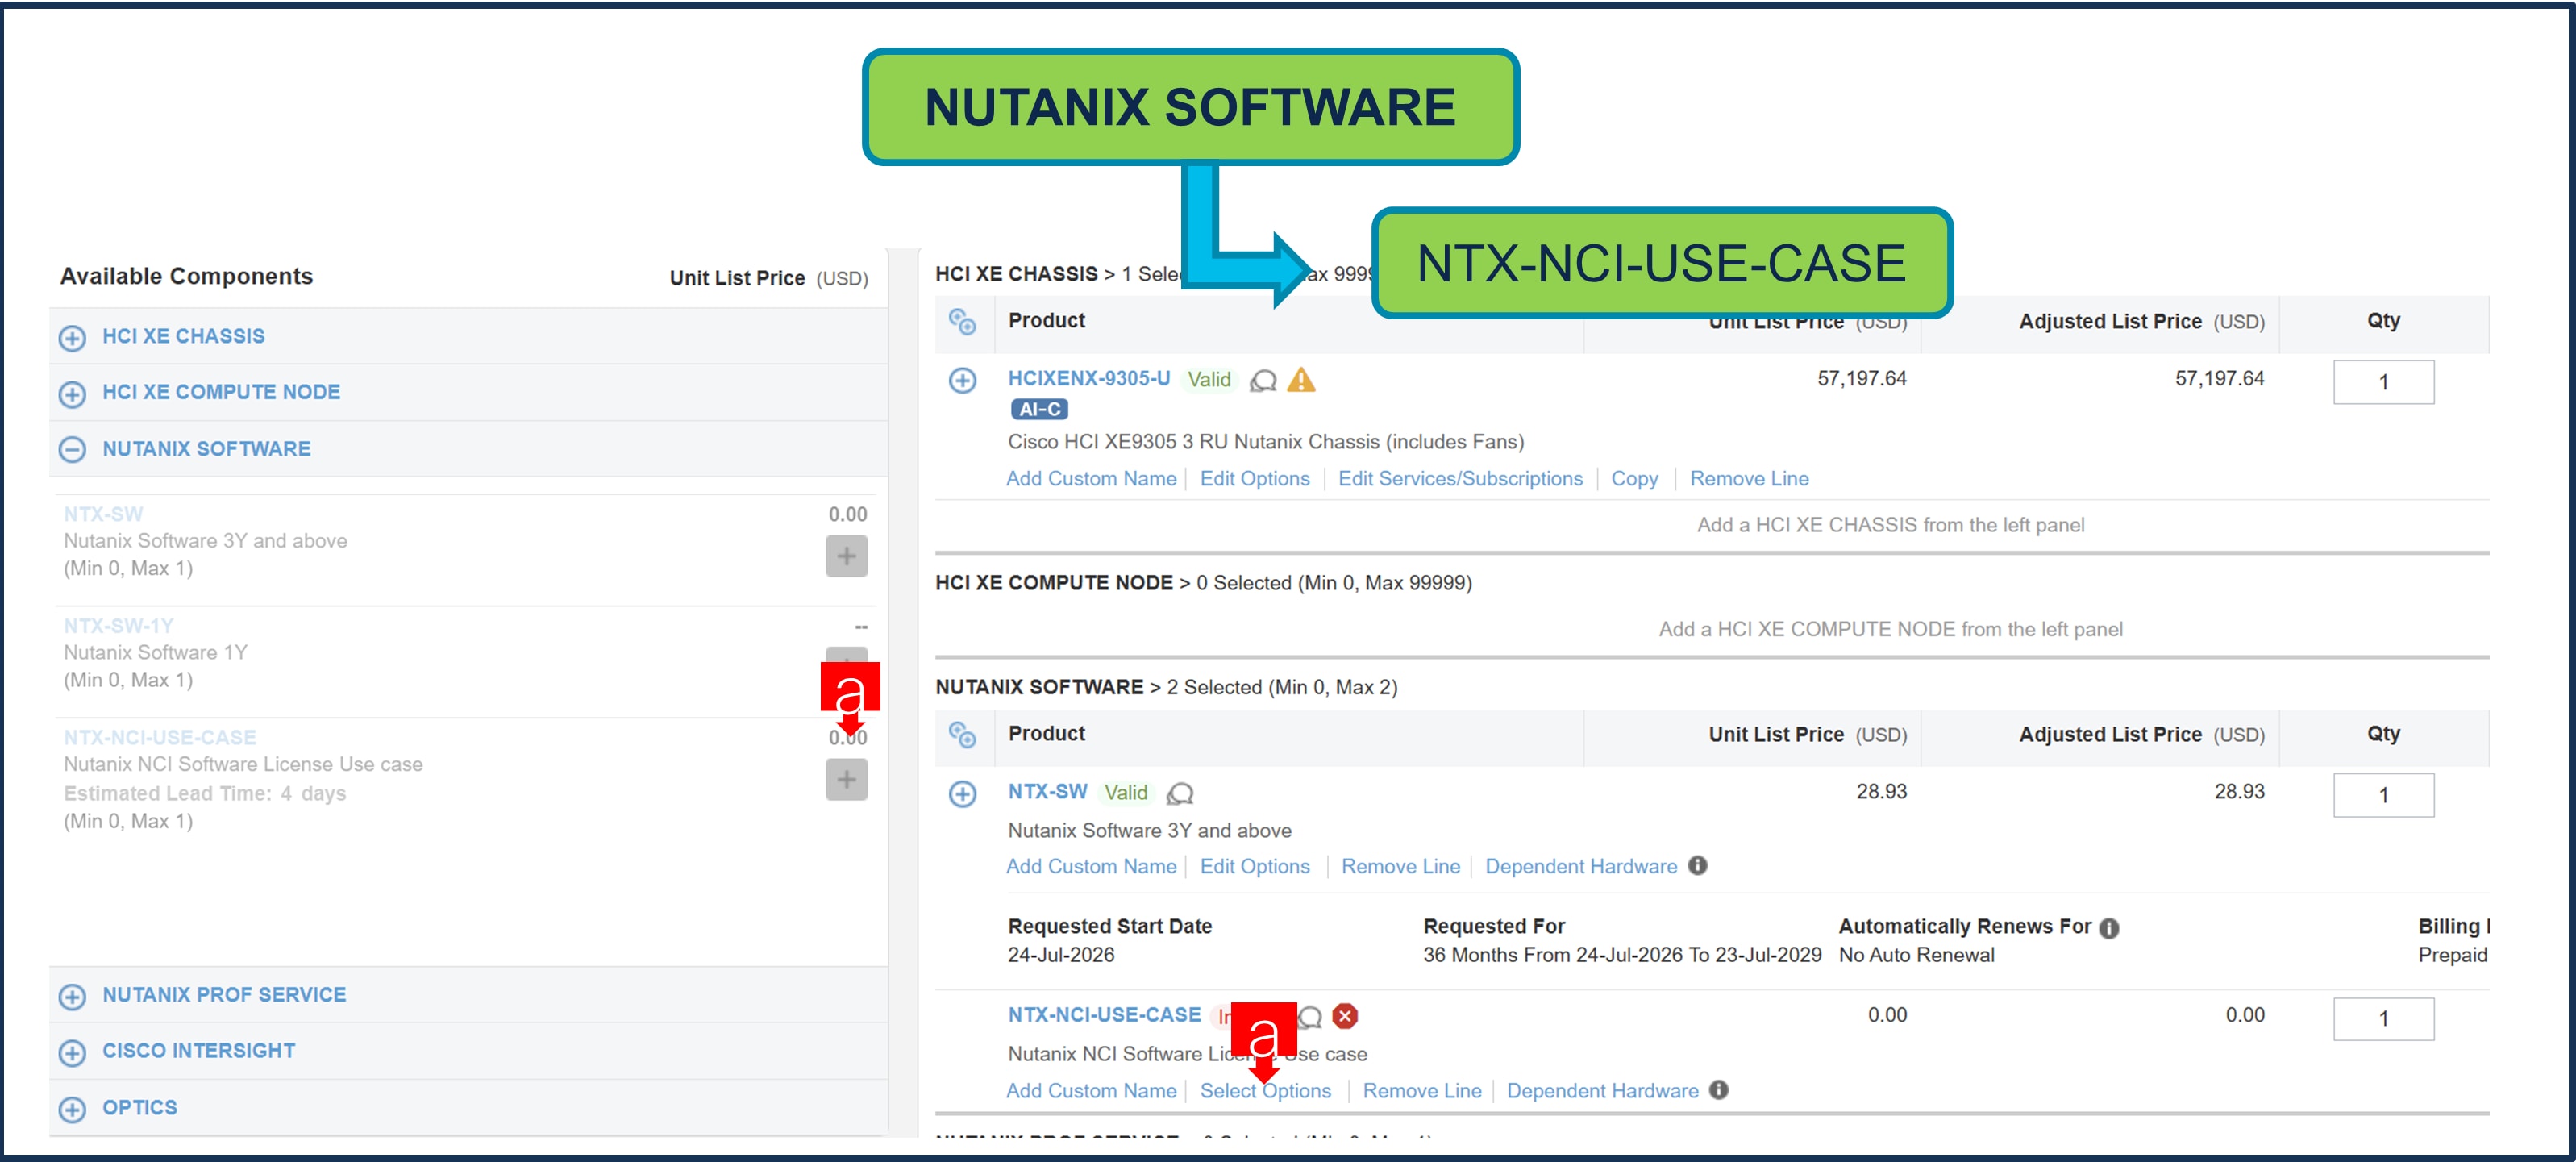Screen dimensions: 2576x1162
Task: Add Custom Name for NTX-SW
Action: (1091, 866)
